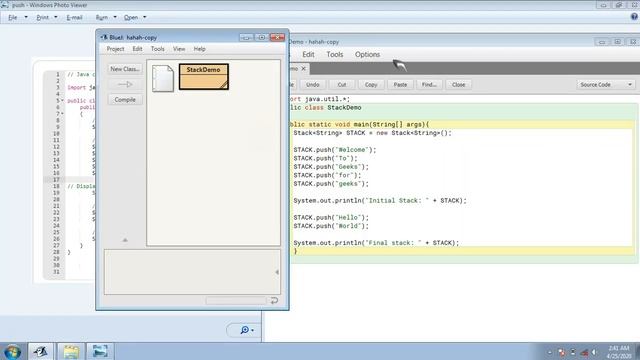Click the taskbar clock
Image resolution: width=640 pixels, height=360 pixels.
[619, 352]
